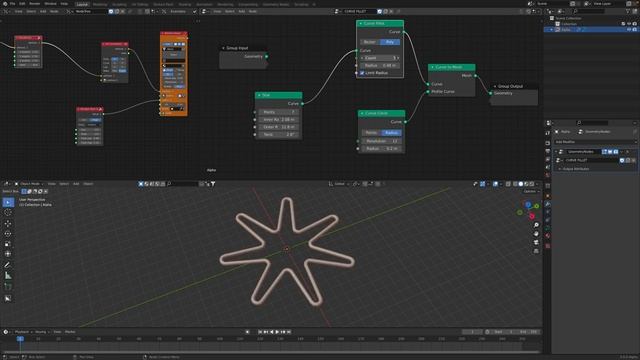Screen dimensions: 640x360
Task: Click the new scene icon beside the Scene field
Action: point(573,4)
